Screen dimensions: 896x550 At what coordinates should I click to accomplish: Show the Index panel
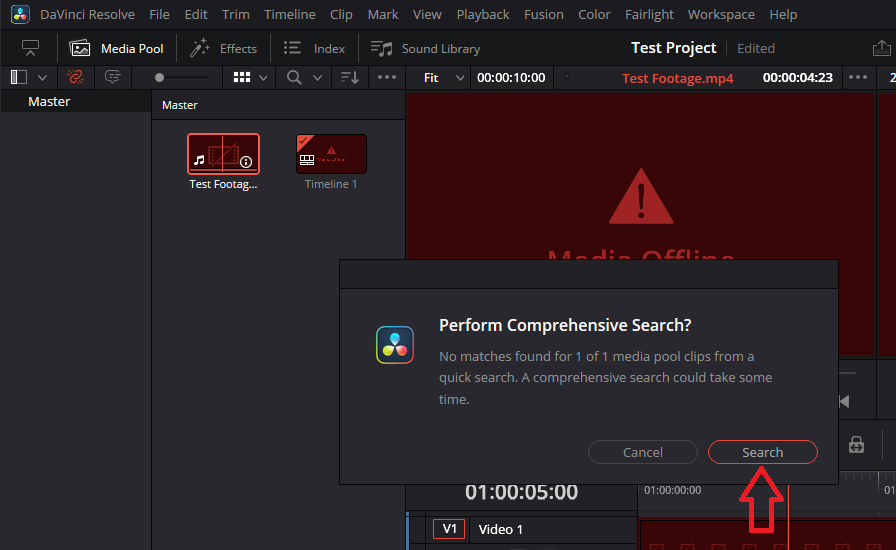point(314,48)
